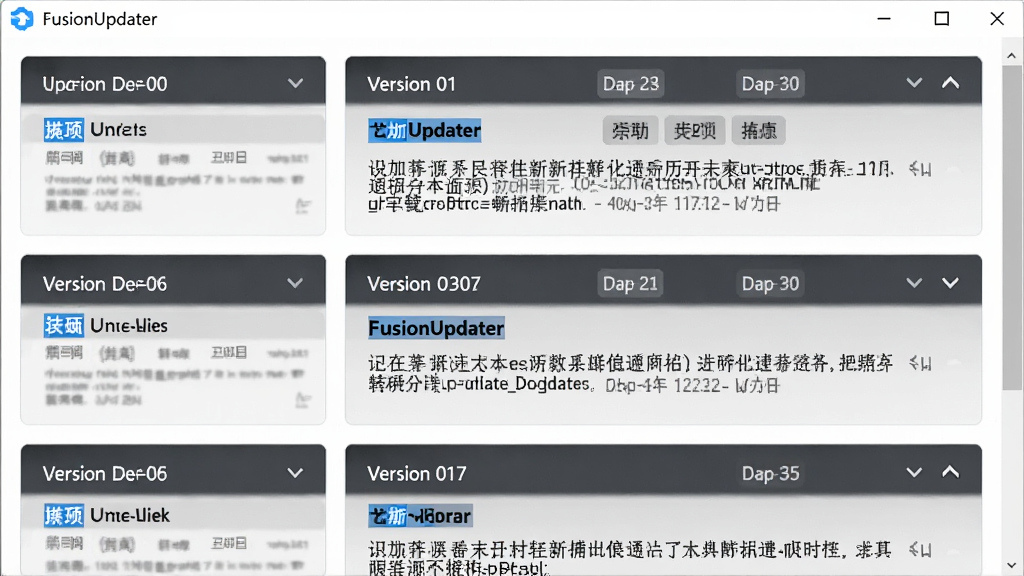Open the down chevron in the Version 017 header

click(914, 472)
